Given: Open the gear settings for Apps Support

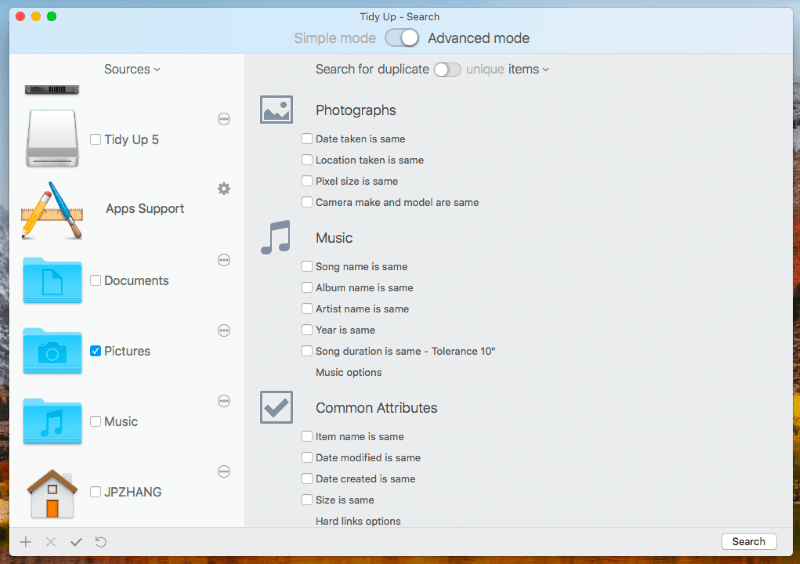Looking at the screenshot, I should tap(224, 189).
